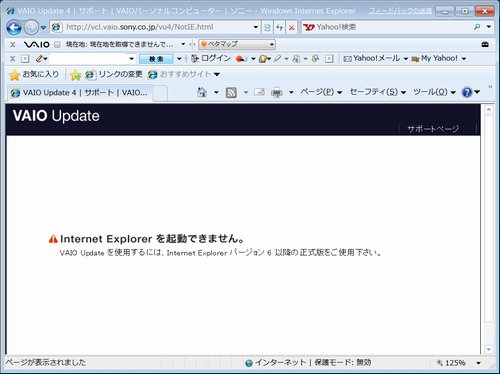Stop loading with the red X icon

pos(291,27)
